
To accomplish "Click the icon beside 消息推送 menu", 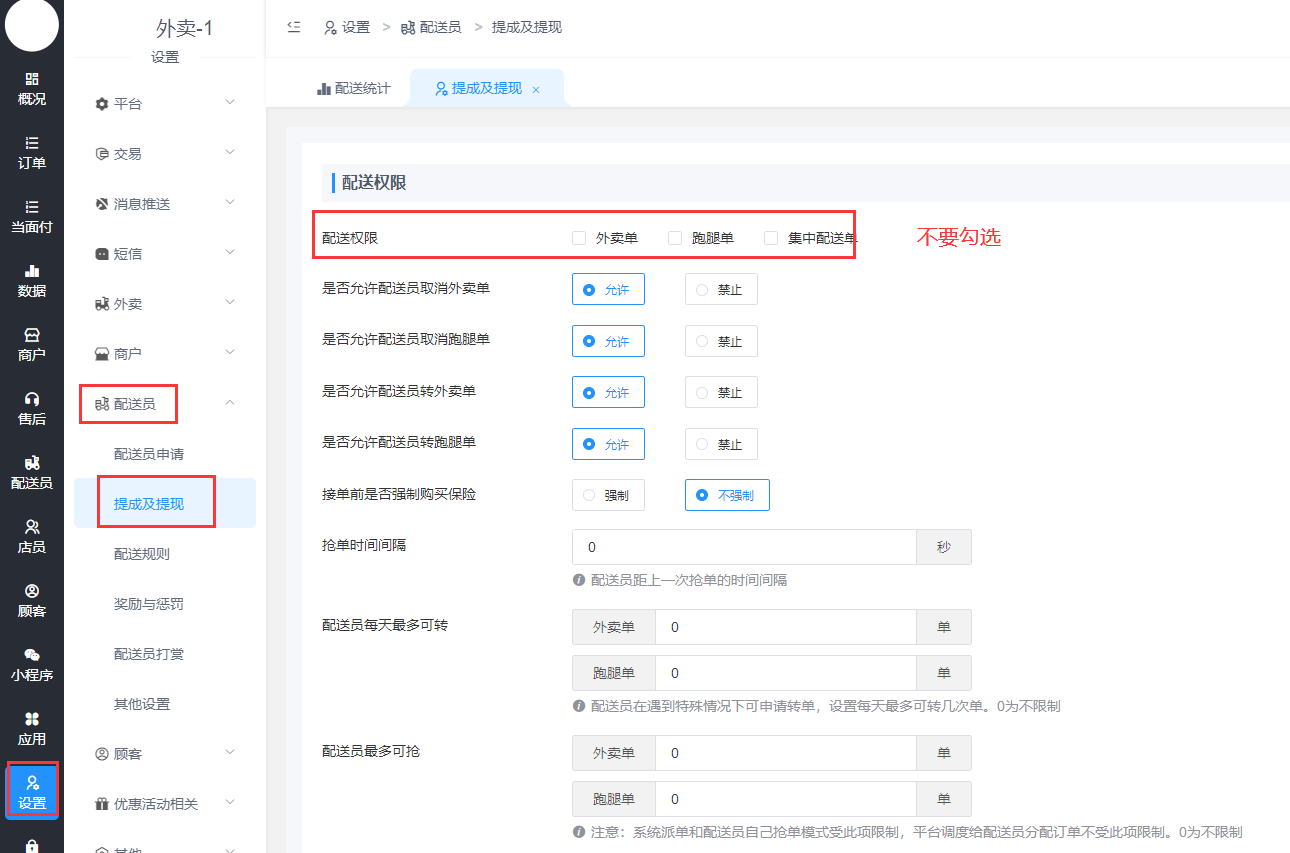I will [x=102, y=204].
